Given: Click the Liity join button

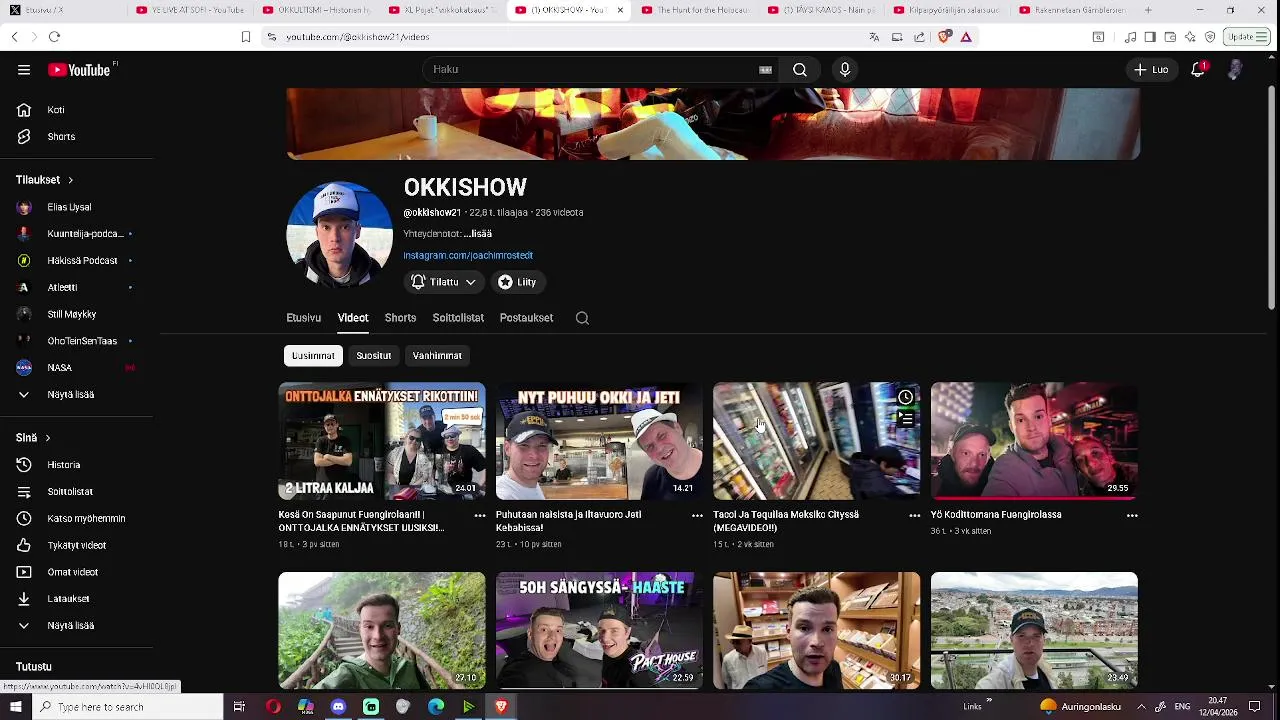Looking at the screenshot, I should click(x=518, y=283).
